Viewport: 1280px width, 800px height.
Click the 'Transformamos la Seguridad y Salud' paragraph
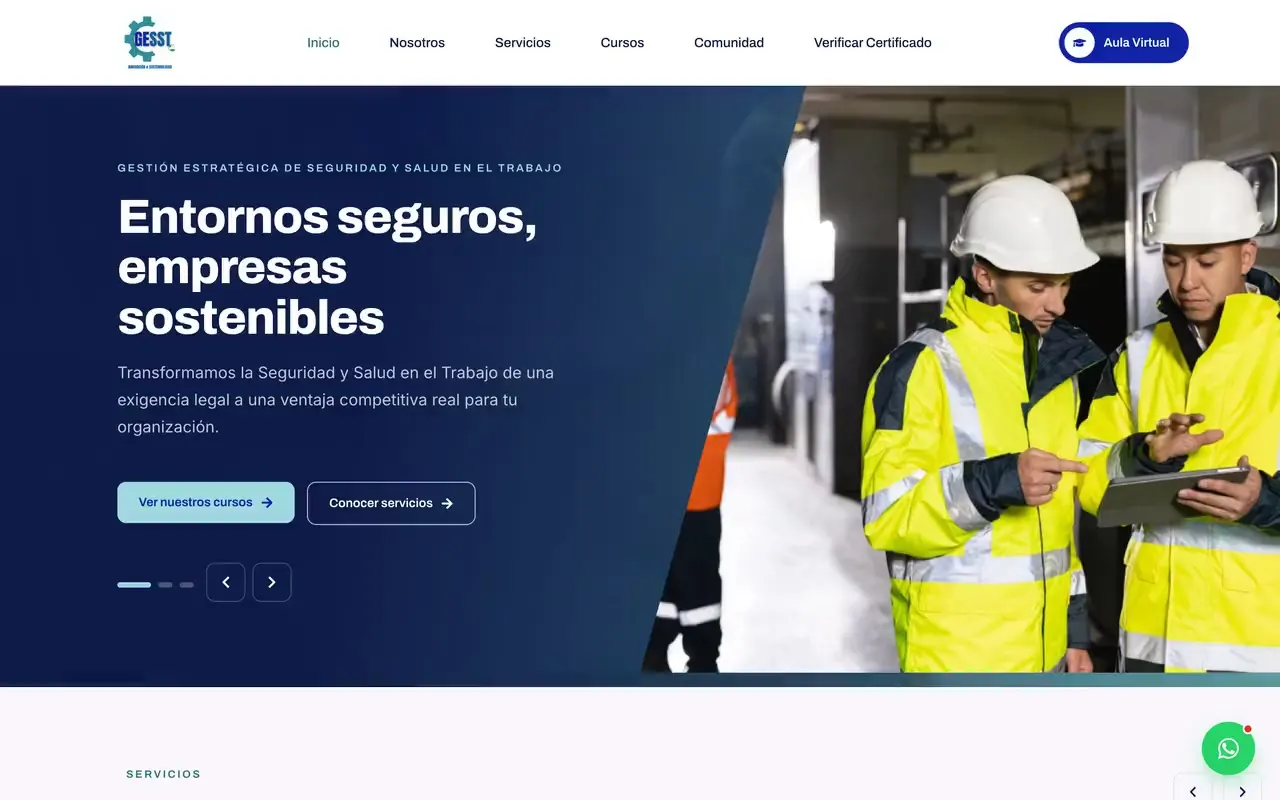(336, 400)
